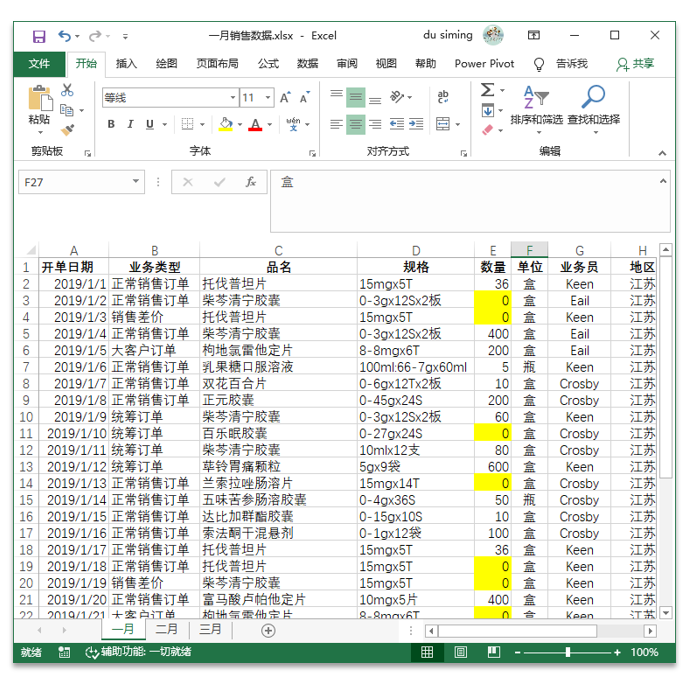The width and height of the screenshot is (690, 688).
Task: Click the Decrease Indent icon
Action: 397,124
